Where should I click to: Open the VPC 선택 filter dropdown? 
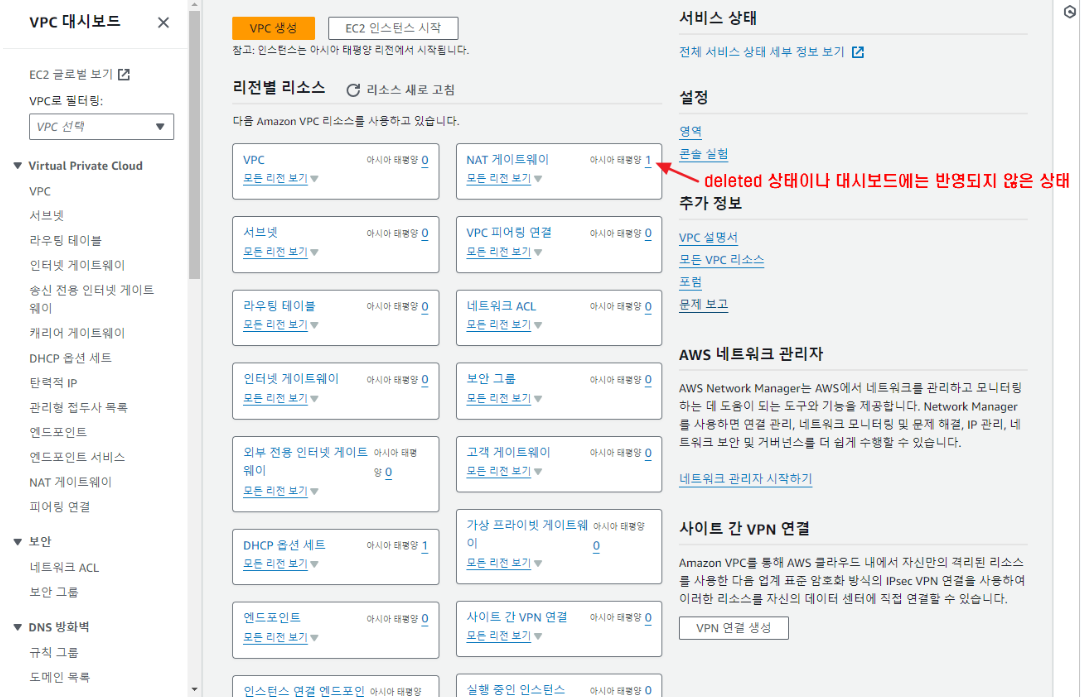[x=101, y=127]
